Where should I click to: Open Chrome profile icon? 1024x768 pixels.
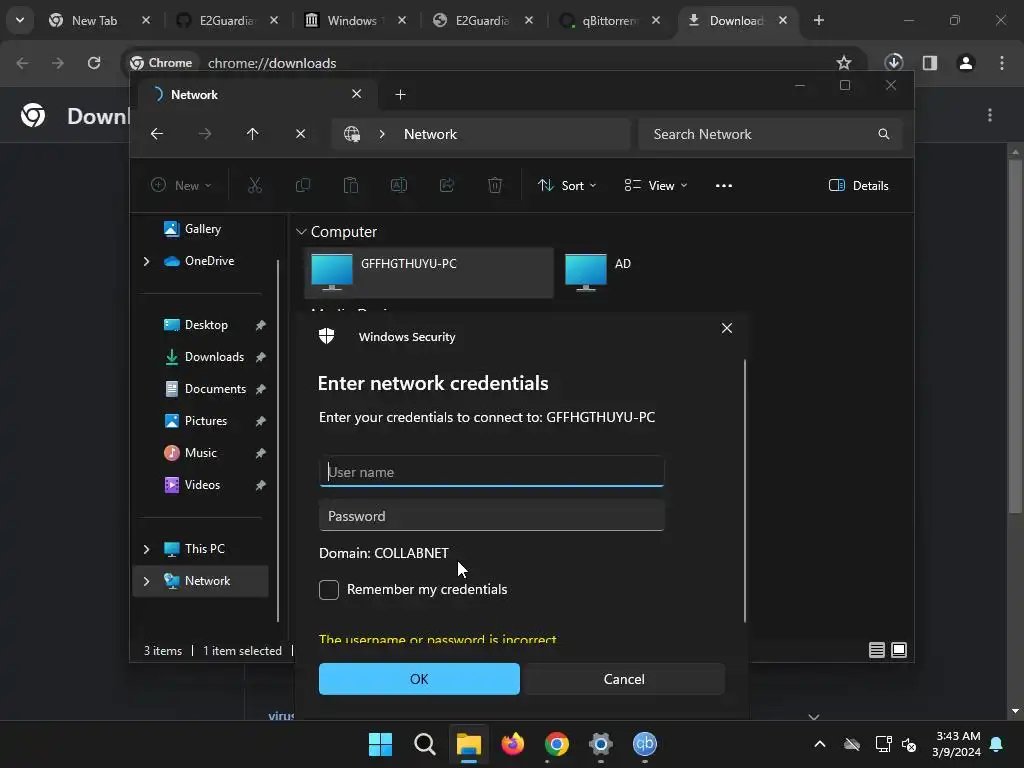tap(965, 63)
